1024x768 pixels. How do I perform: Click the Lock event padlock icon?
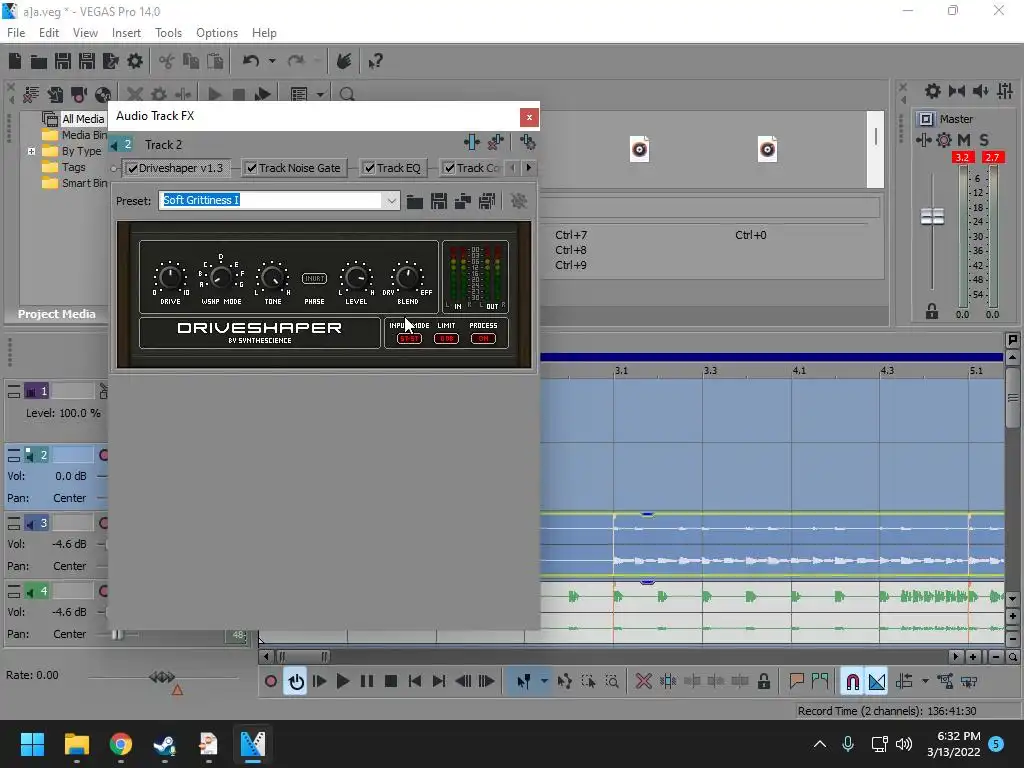(x=763, y=682)
